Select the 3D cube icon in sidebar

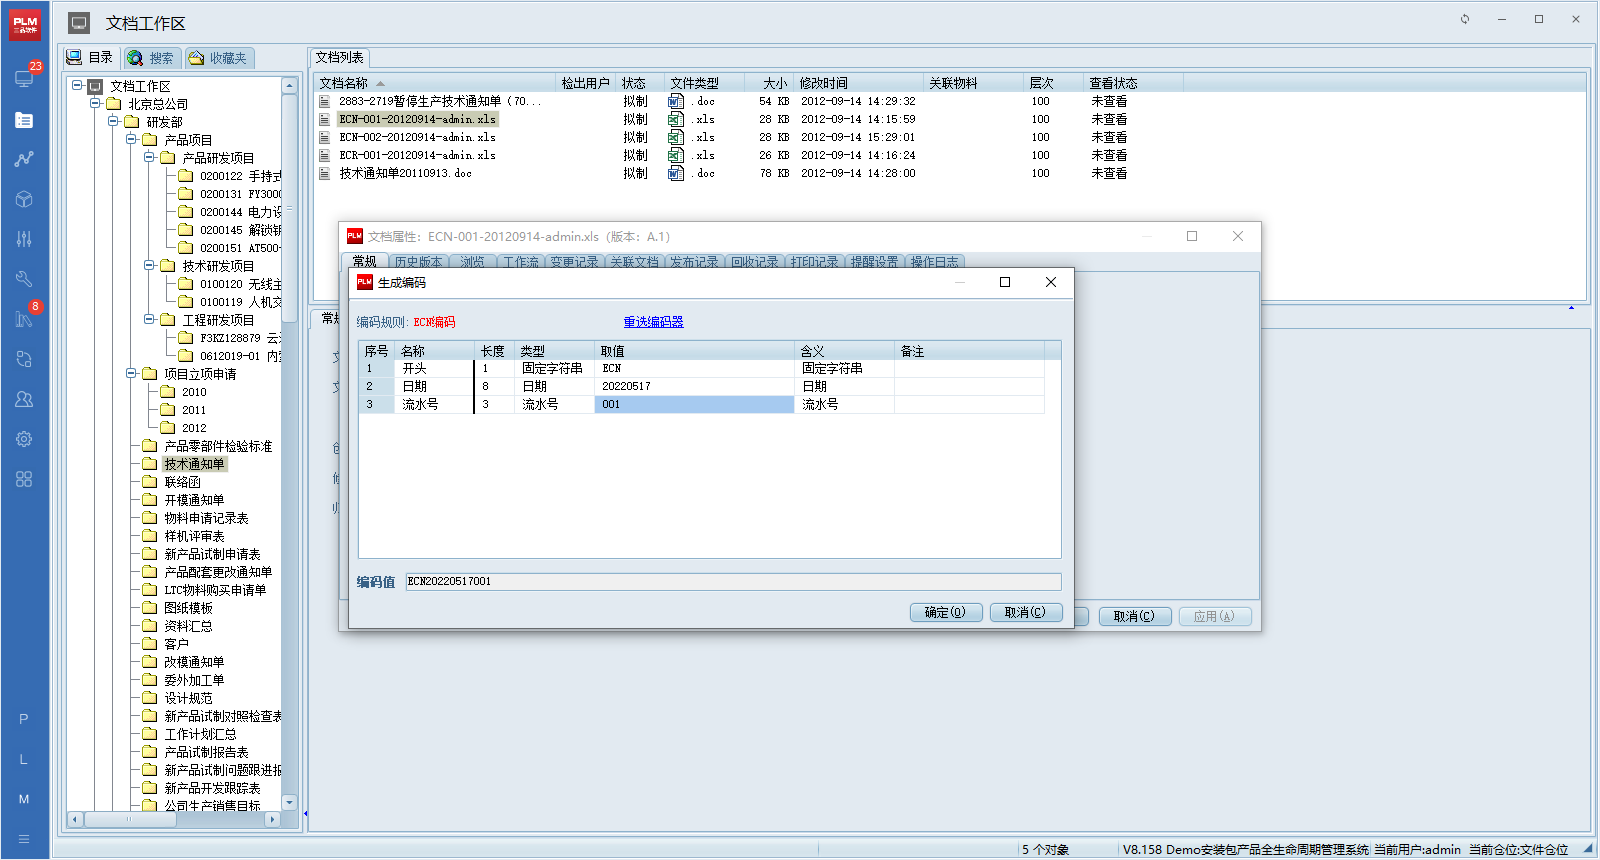click(24, 199)
